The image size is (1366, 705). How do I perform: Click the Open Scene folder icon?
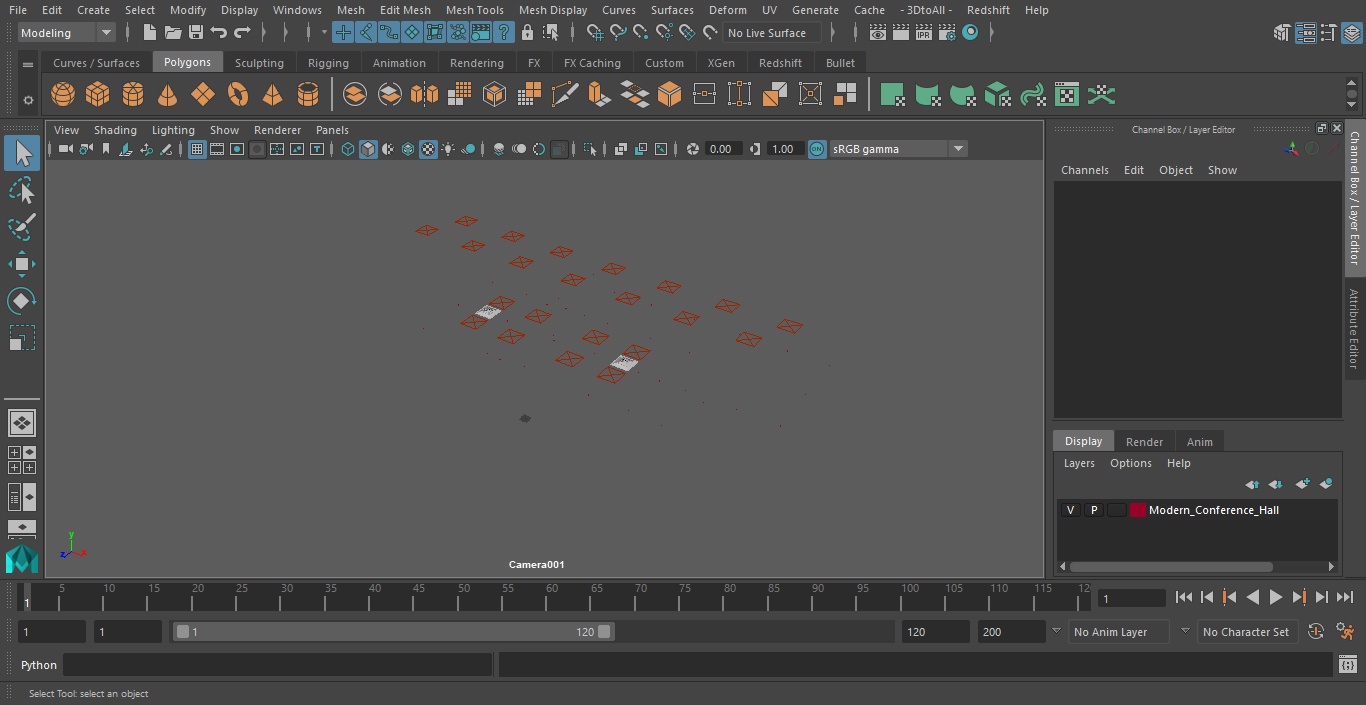click(173, 33)
